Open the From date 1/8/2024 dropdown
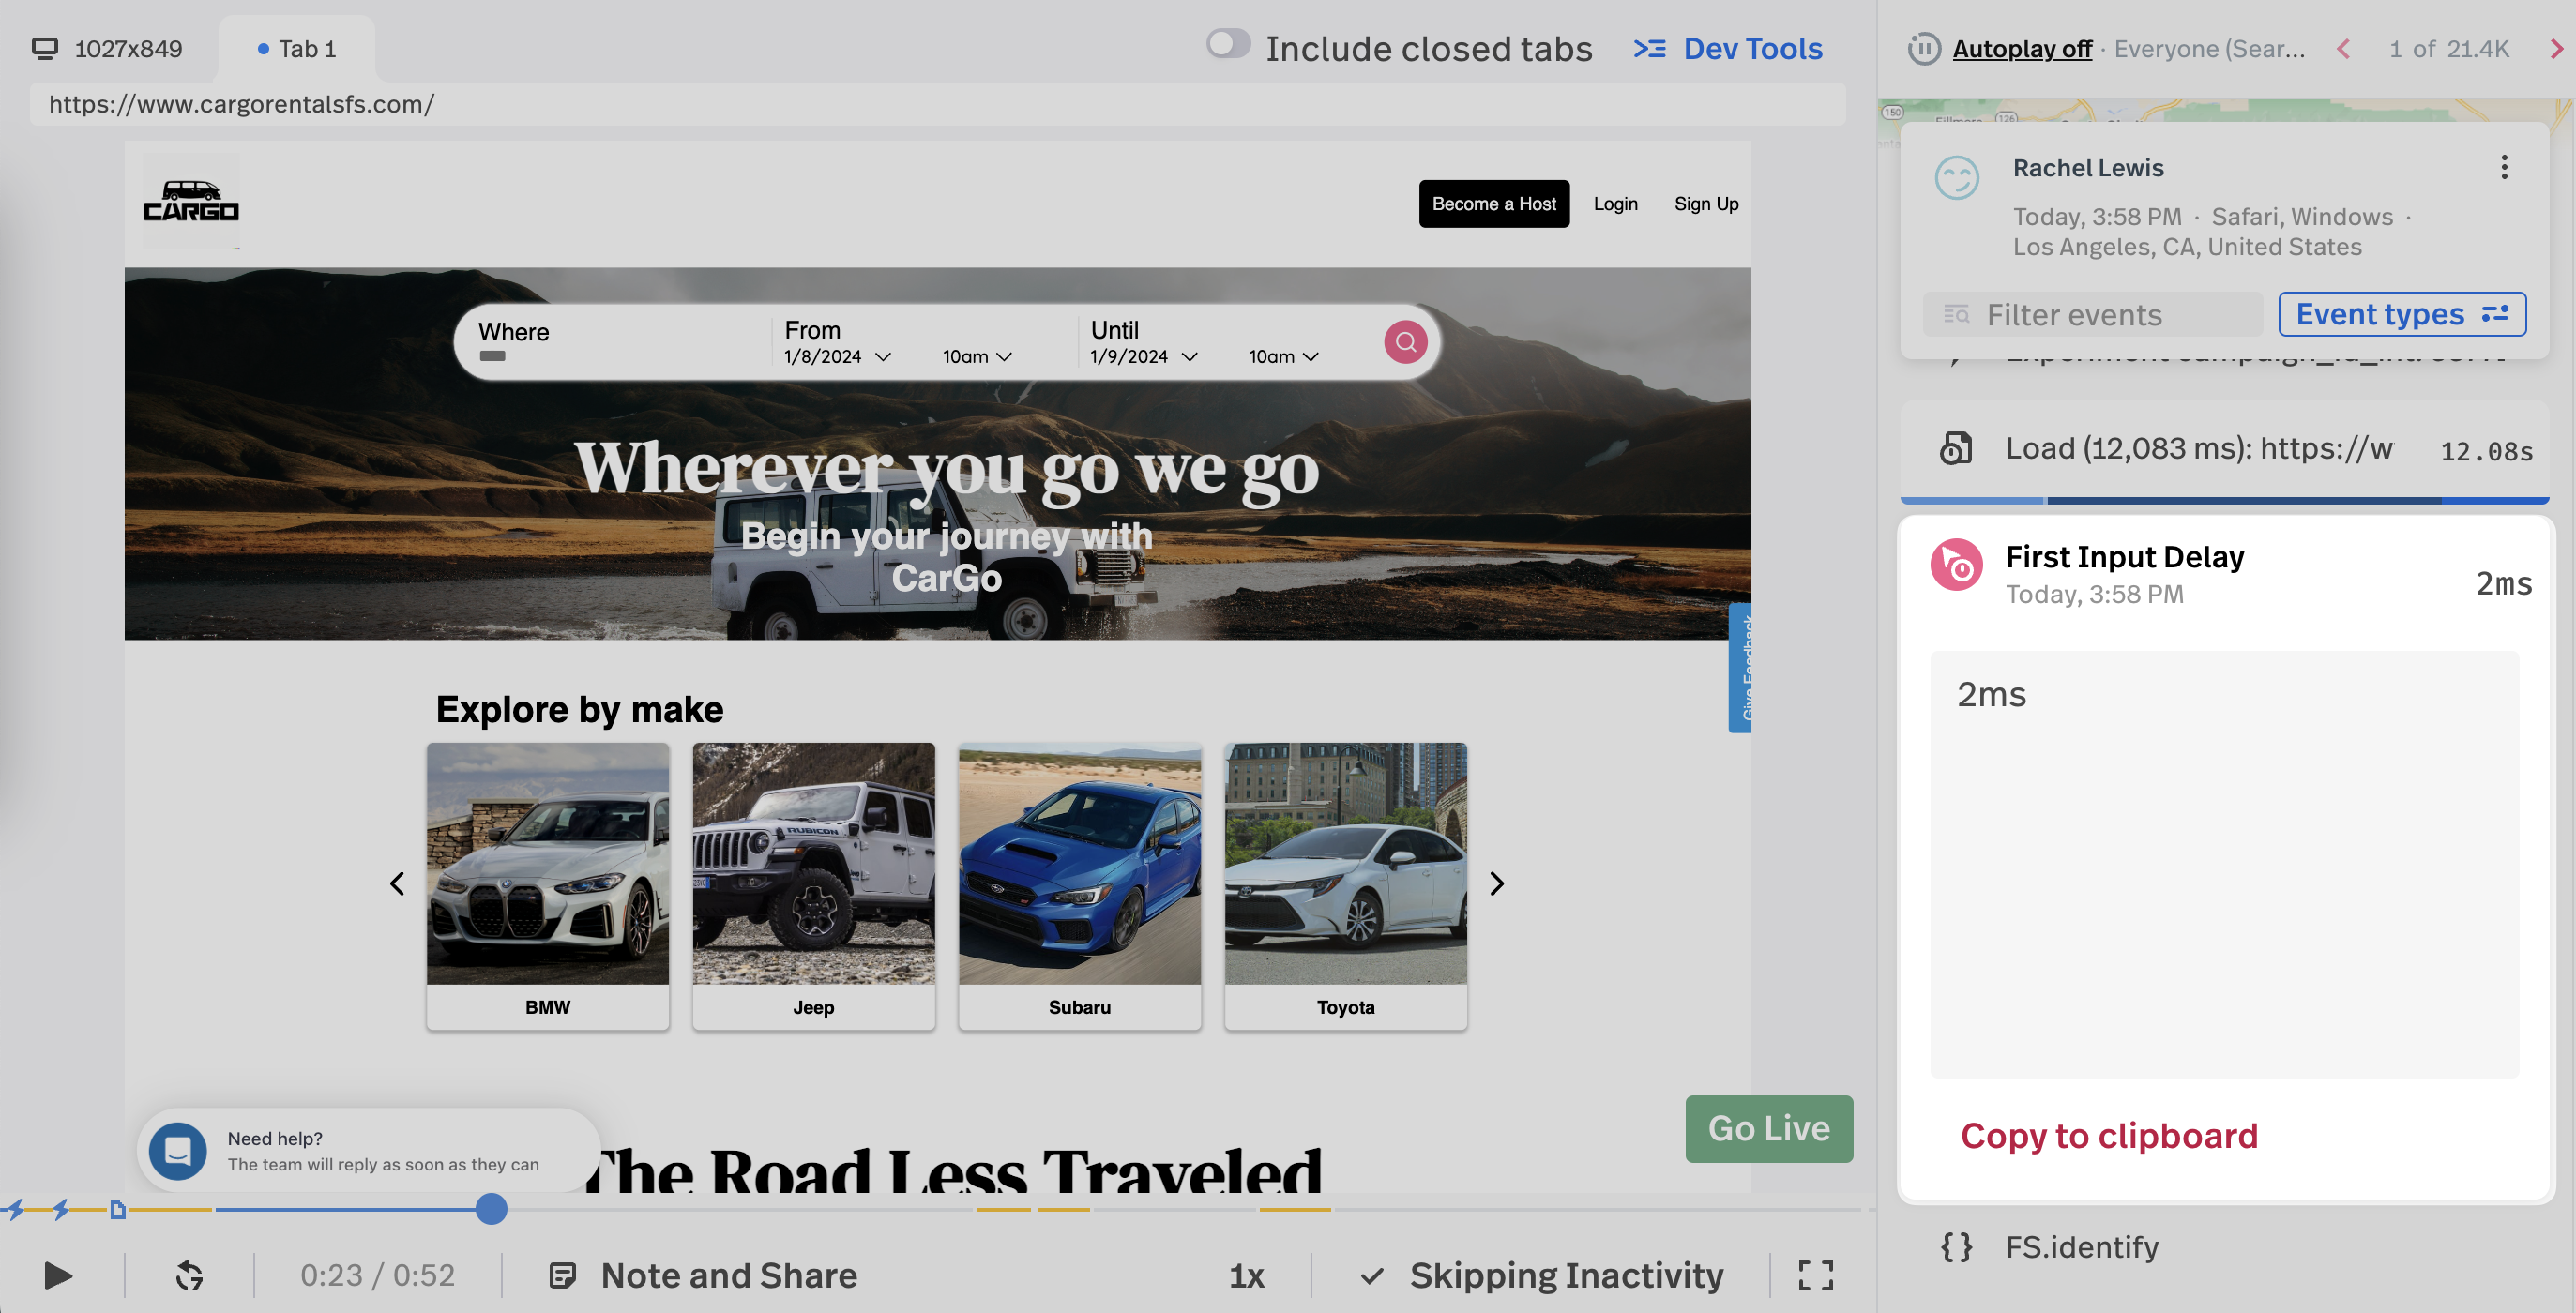The width and height of the screenshot is (2576, 1313). (x=838, y=357)
